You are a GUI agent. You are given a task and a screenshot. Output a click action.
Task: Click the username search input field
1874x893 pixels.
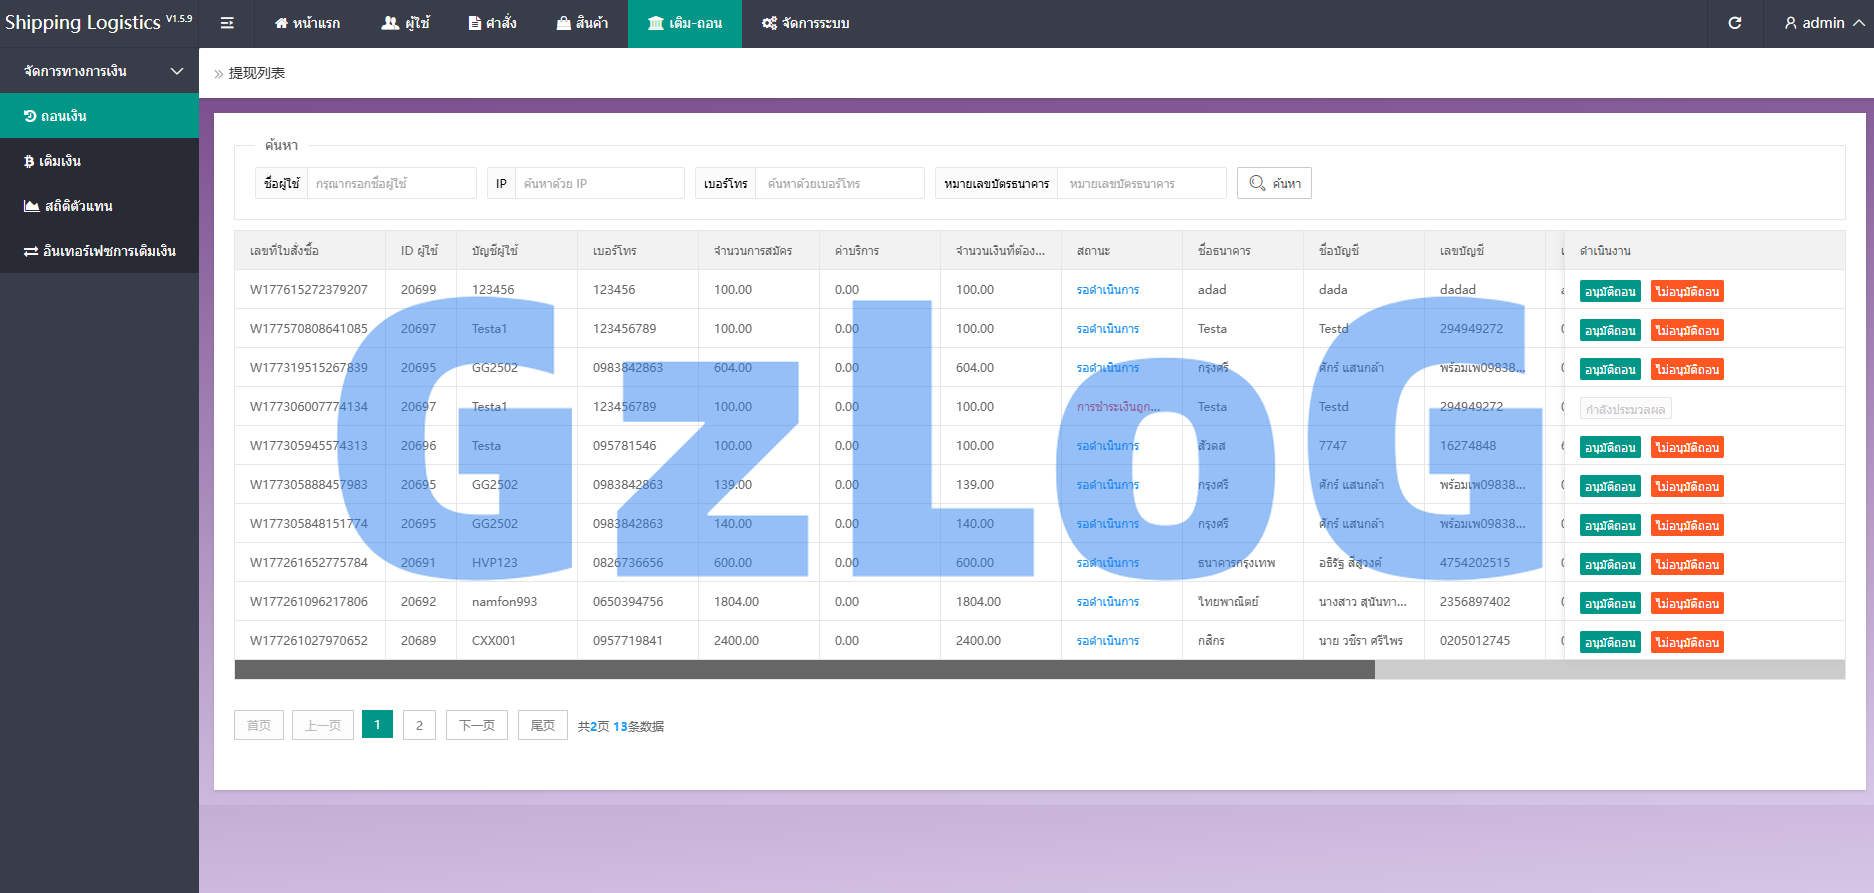pos(390,183)
